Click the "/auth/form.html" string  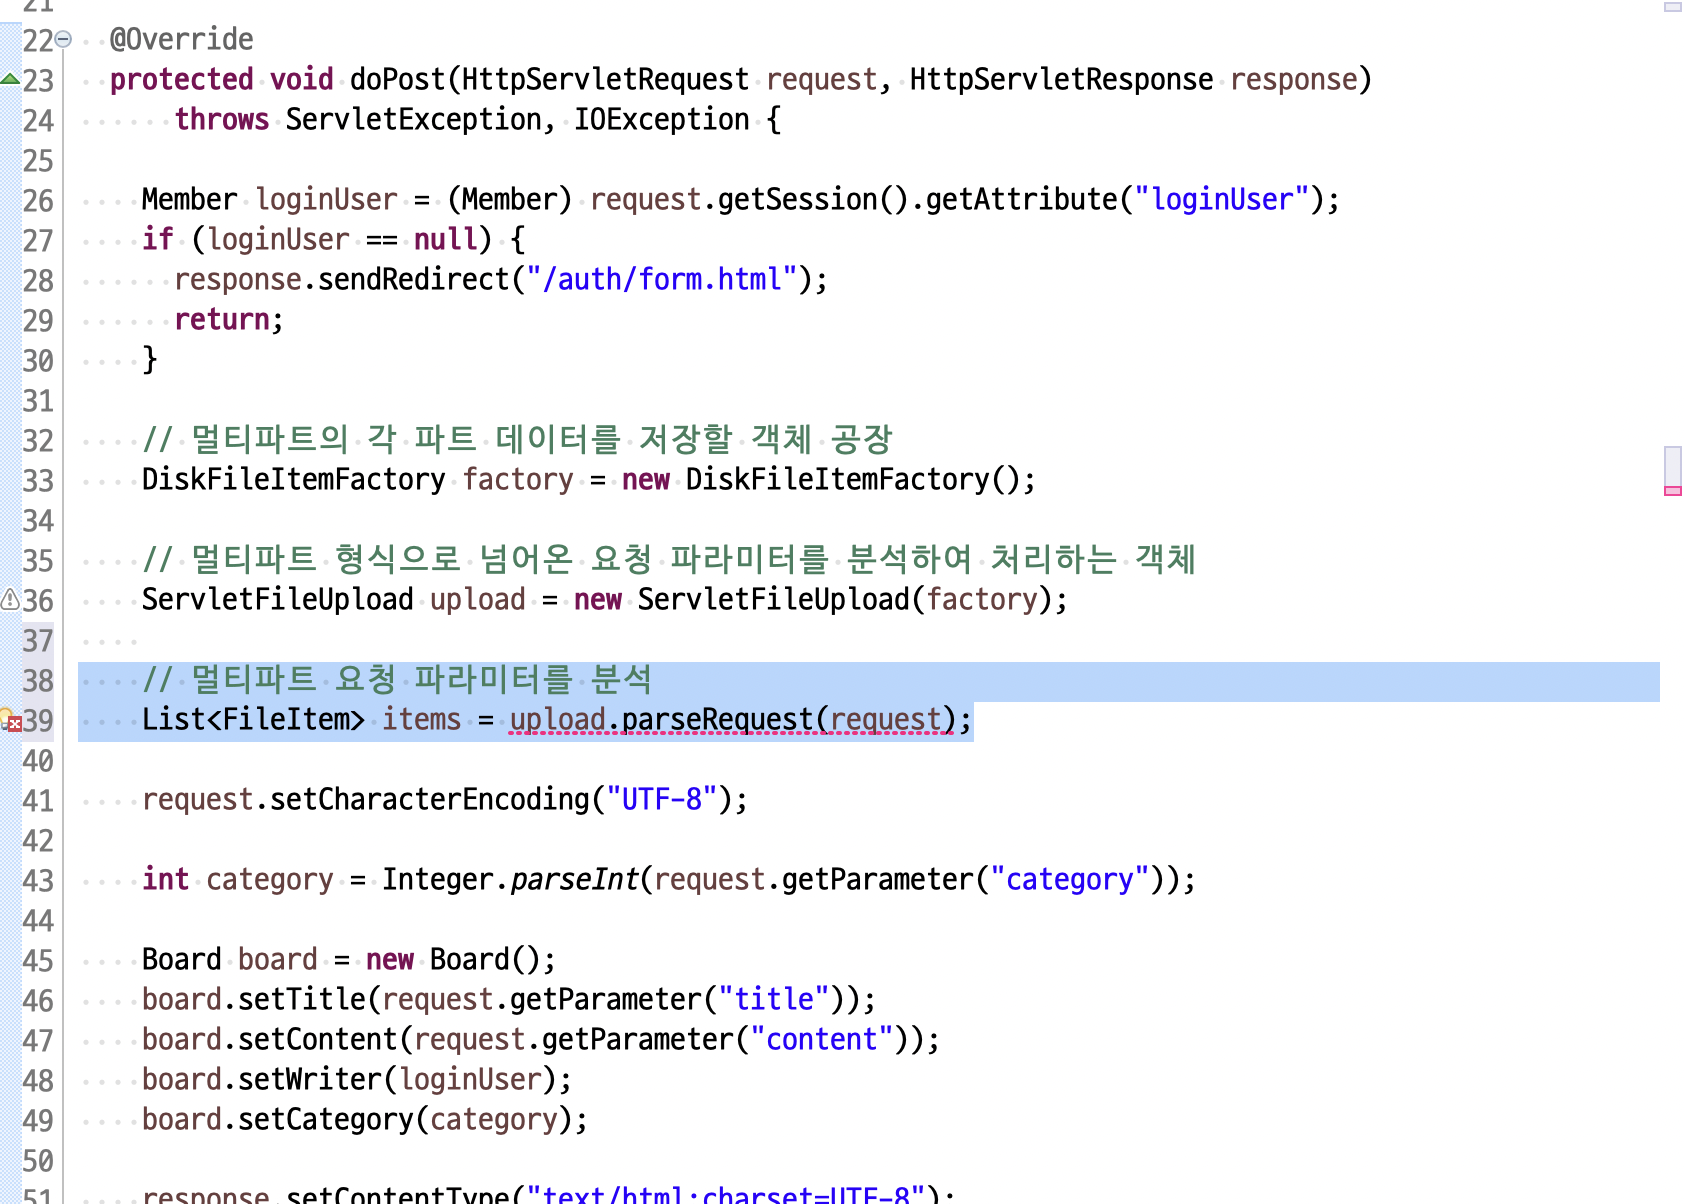661,279
